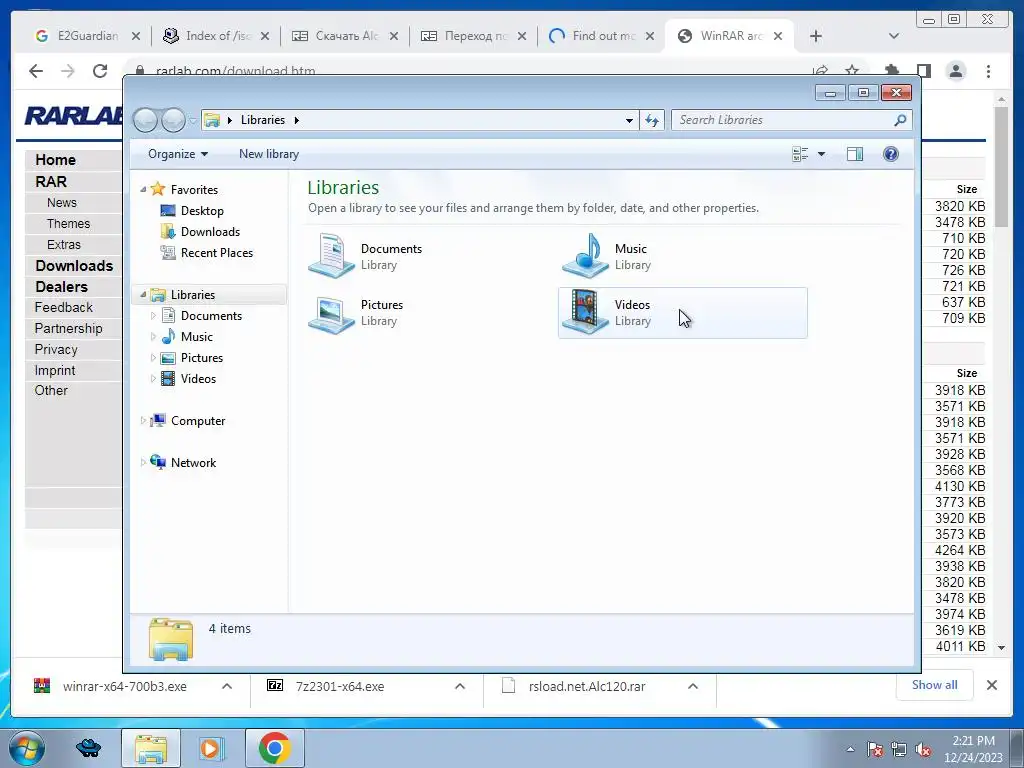Screen dimensions: 1024x768
Task: Open Recent Places in Favorites
Action: click(x=216, y=253)
